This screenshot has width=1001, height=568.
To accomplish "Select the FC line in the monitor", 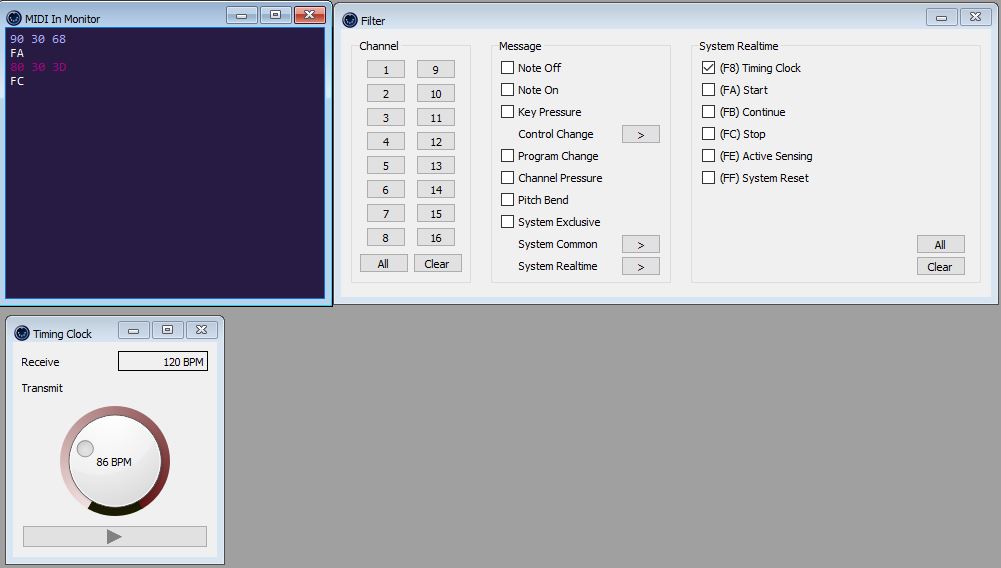I will point(17,81).
